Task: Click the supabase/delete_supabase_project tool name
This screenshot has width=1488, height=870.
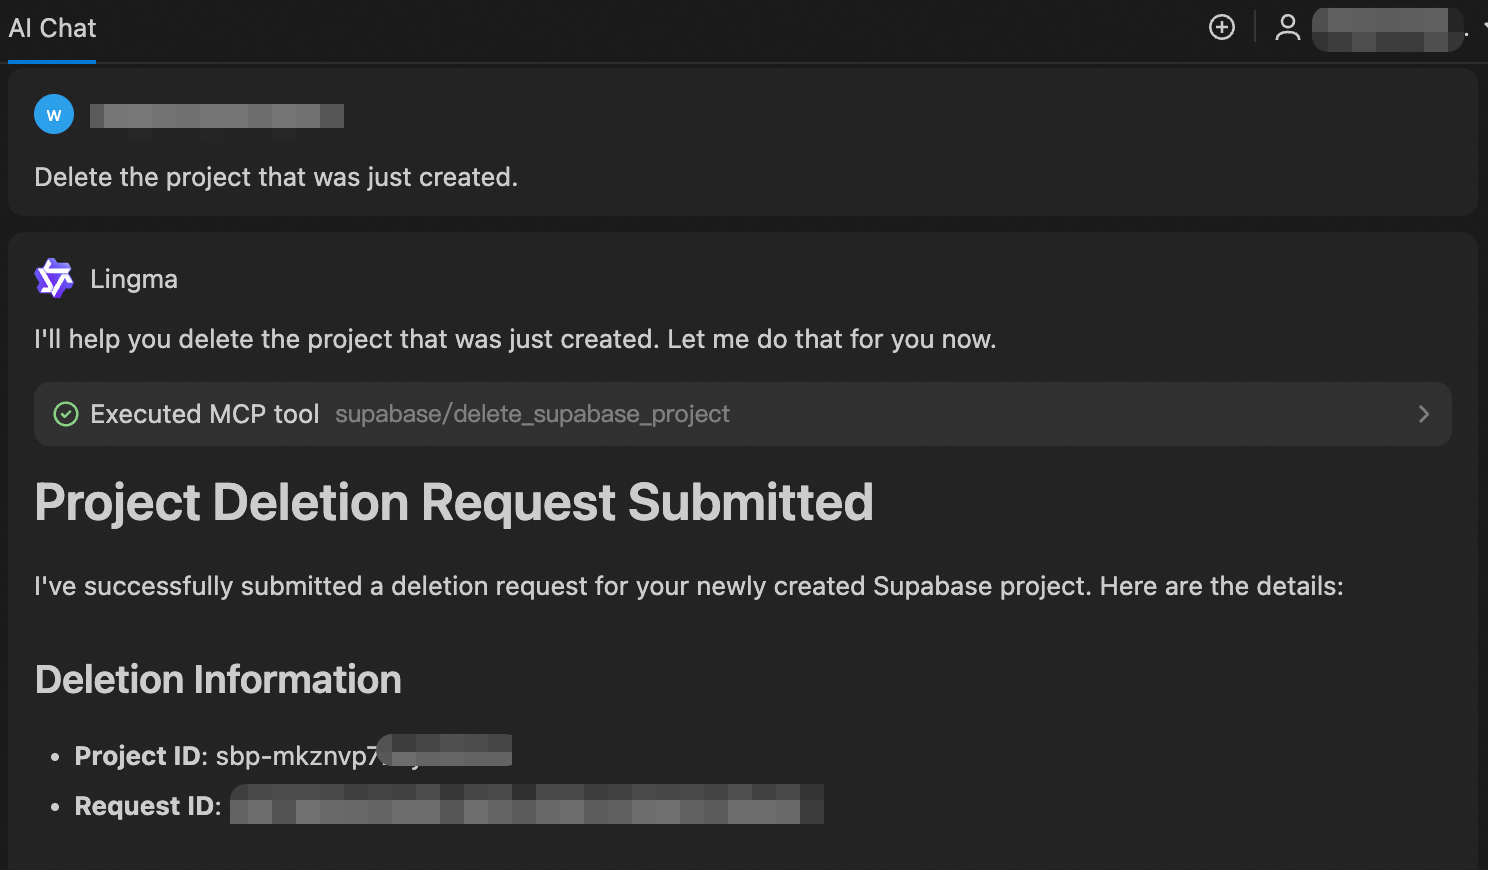Action: click(x=532, y=414)
